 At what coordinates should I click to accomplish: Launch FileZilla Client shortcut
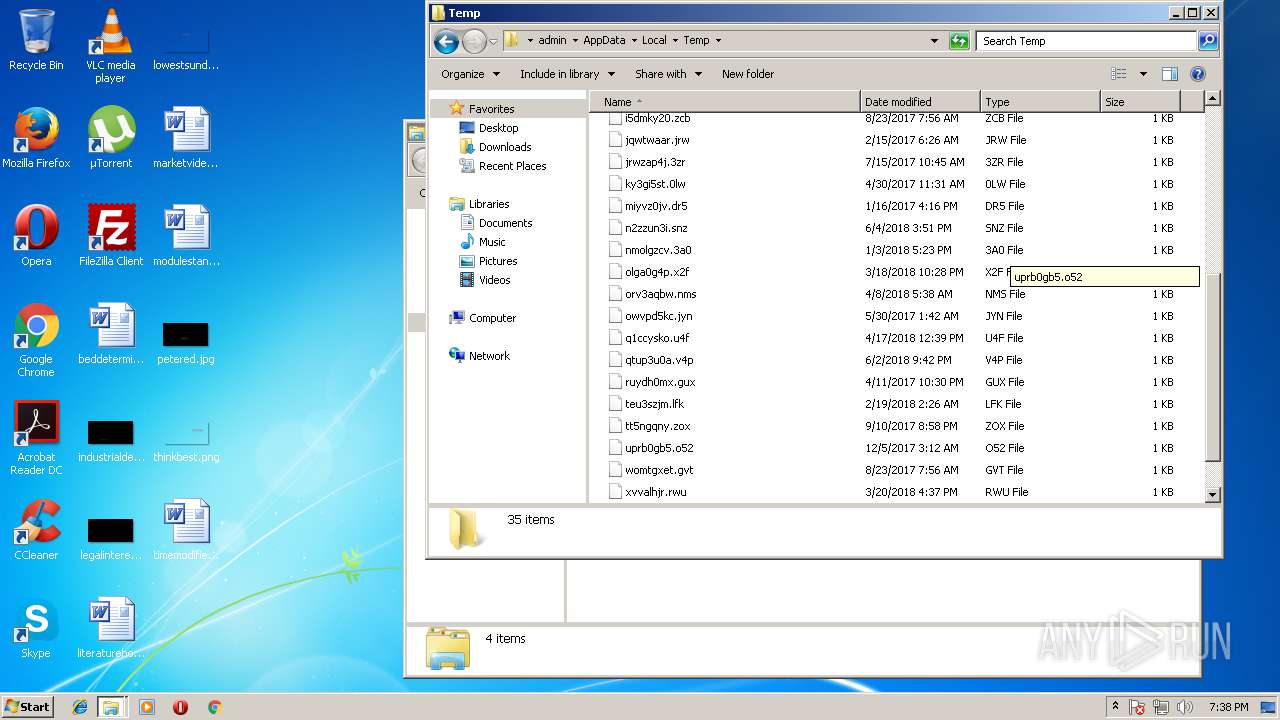click(110, 235)
